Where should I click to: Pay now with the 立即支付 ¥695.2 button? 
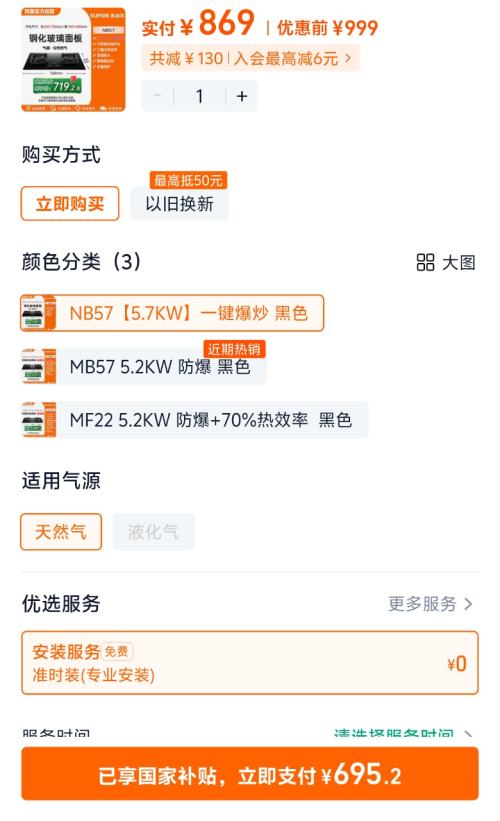pyautogui.click(x=250, y=774)
